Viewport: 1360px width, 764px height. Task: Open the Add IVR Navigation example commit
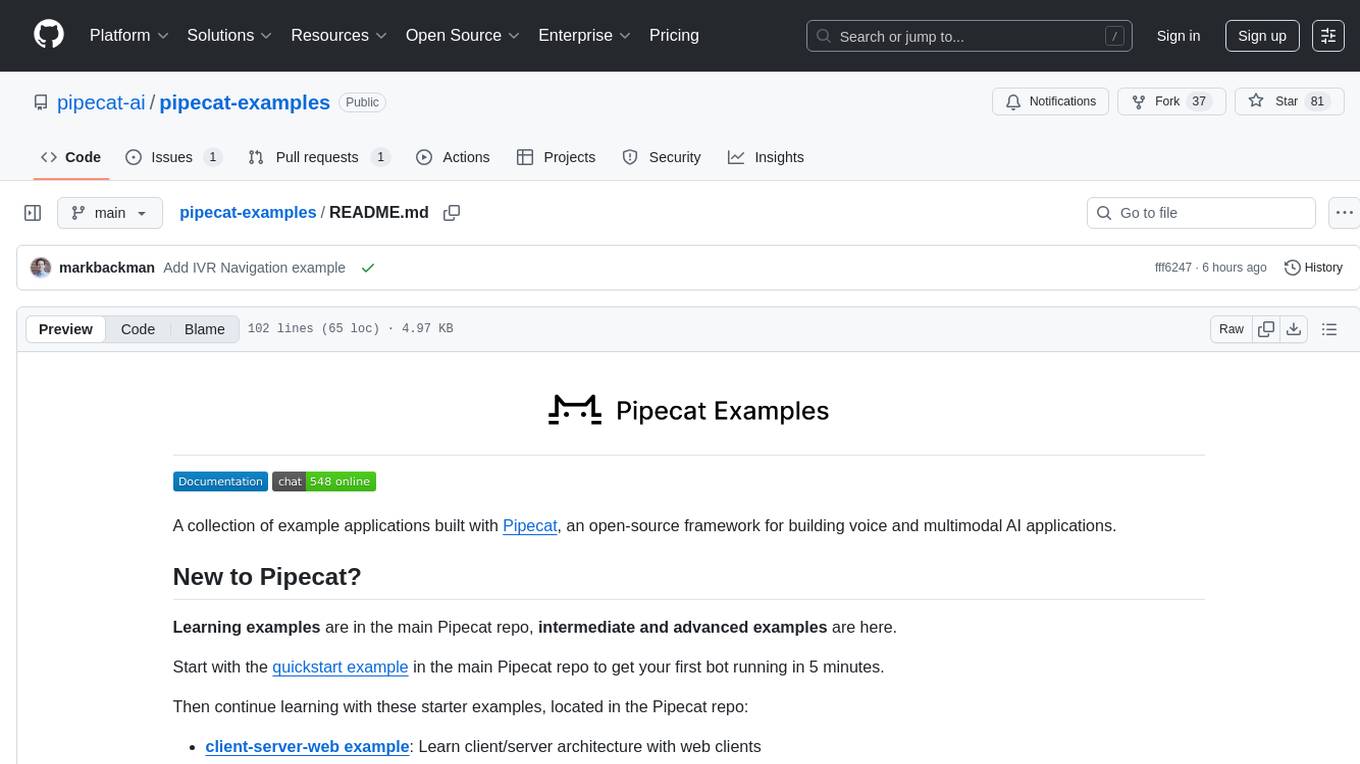254,268
